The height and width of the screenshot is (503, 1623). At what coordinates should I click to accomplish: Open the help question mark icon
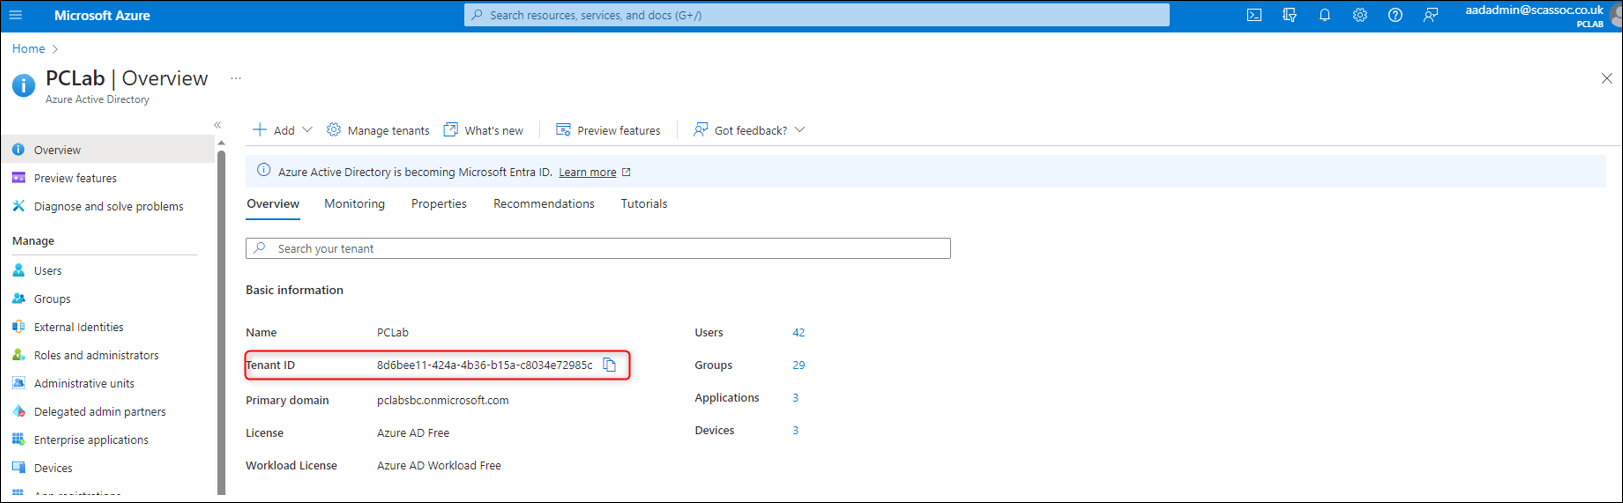point(1395,15)
